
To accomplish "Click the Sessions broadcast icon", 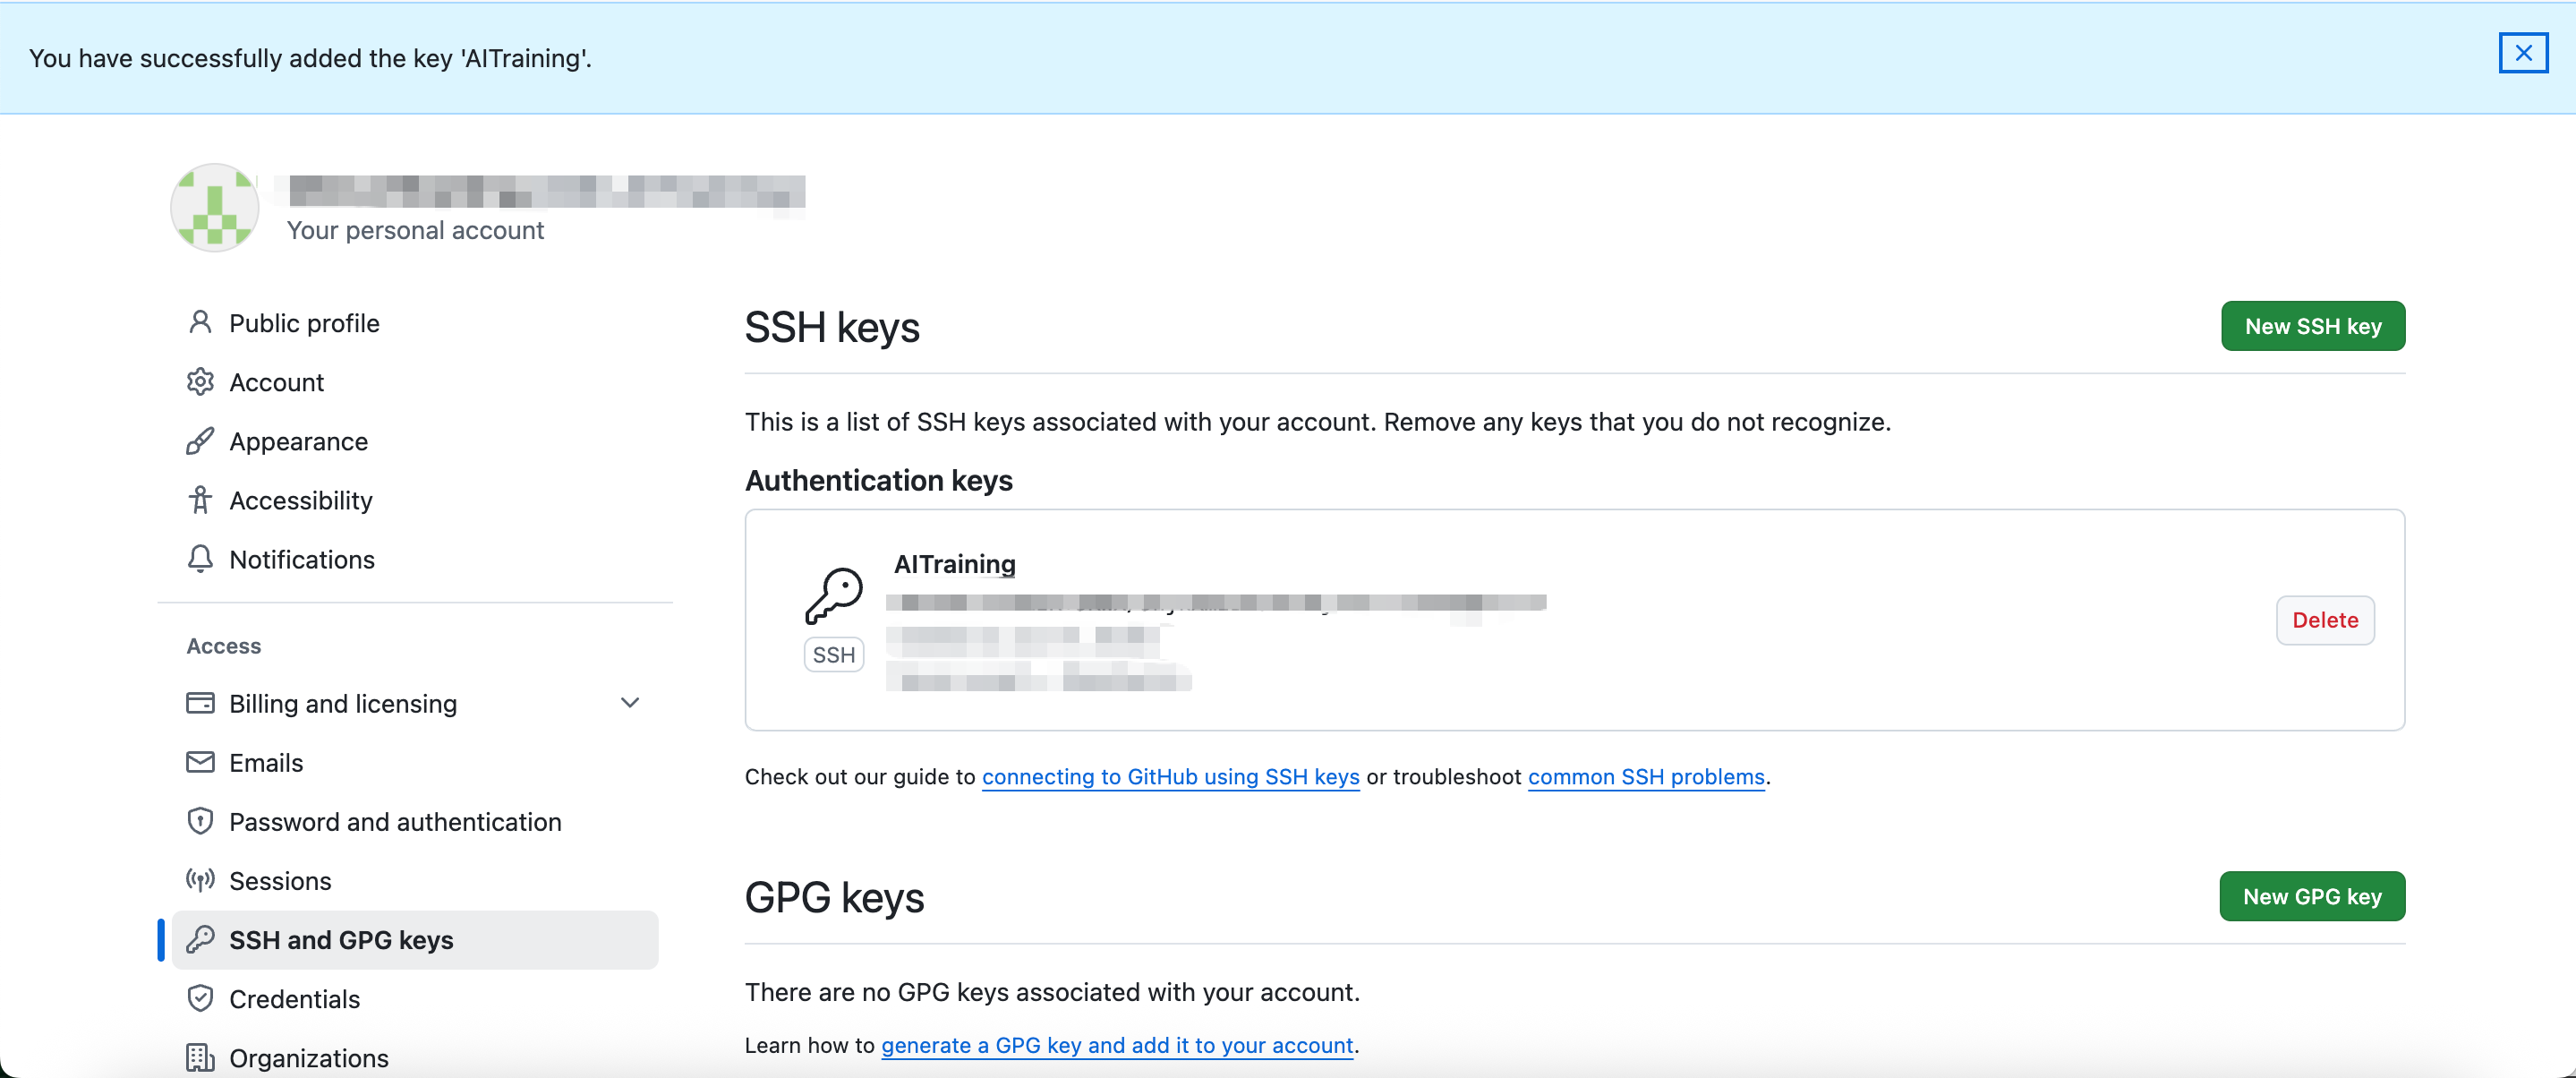I will (x=200, y=880).
